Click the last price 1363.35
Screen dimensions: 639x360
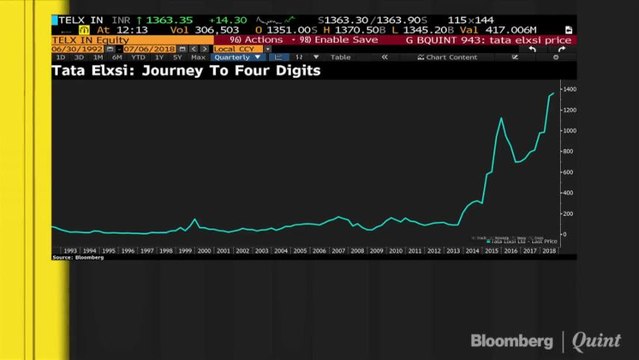pyautogui.click(x=170, y=20)
